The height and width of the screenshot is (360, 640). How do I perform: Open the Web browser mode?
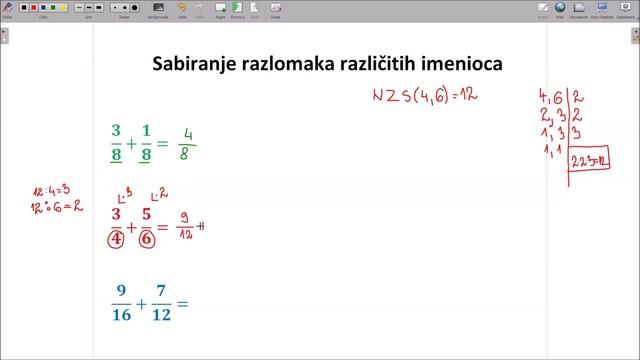(560, 10)
